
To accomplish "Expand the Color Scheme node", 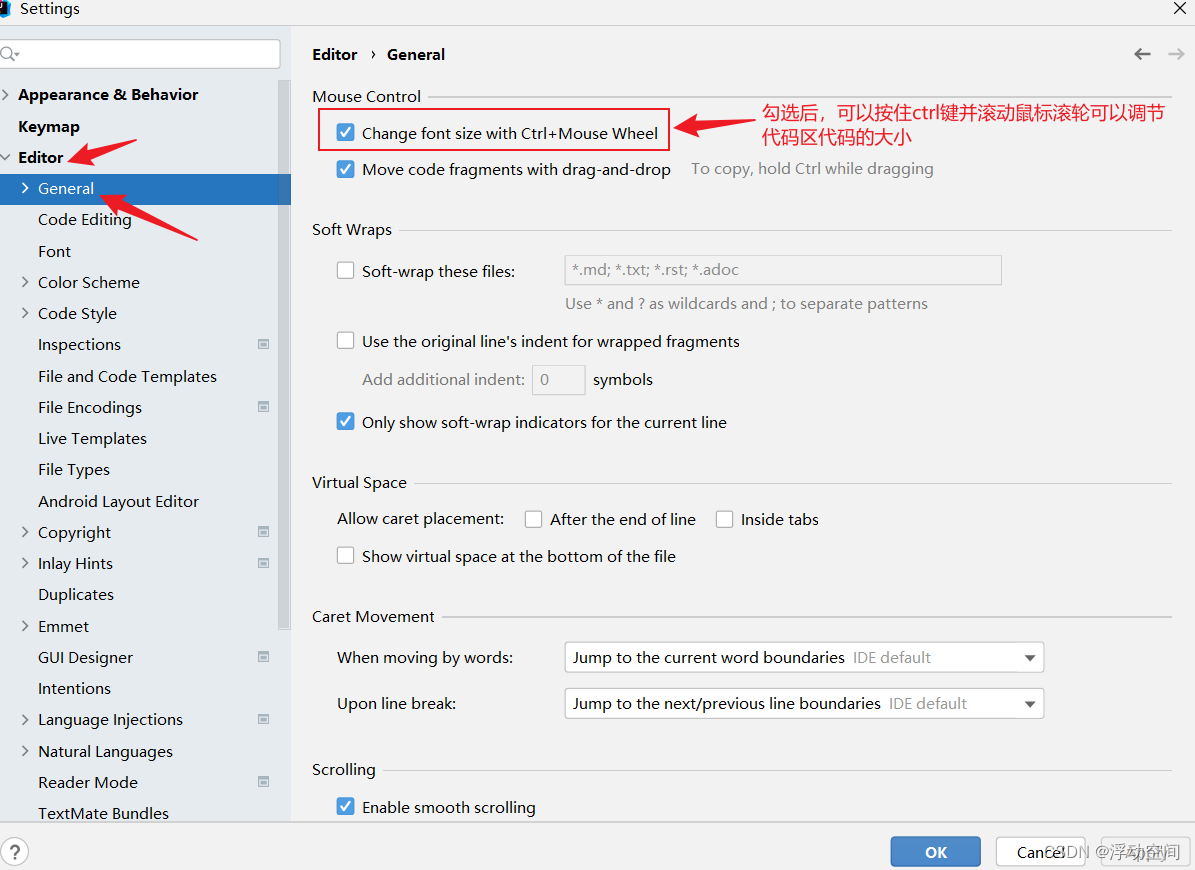I will tap(25, 282).
